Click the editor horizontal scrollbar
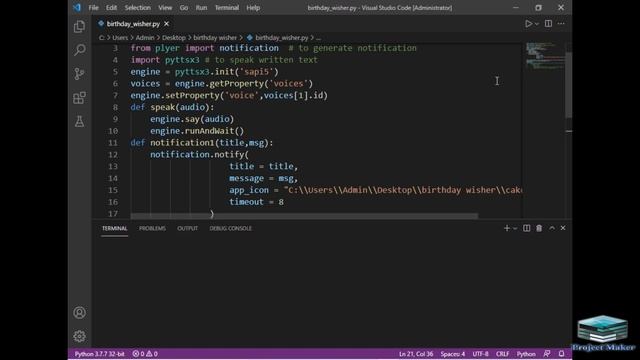The image size is (640, 360). click(x=304, y=216)
